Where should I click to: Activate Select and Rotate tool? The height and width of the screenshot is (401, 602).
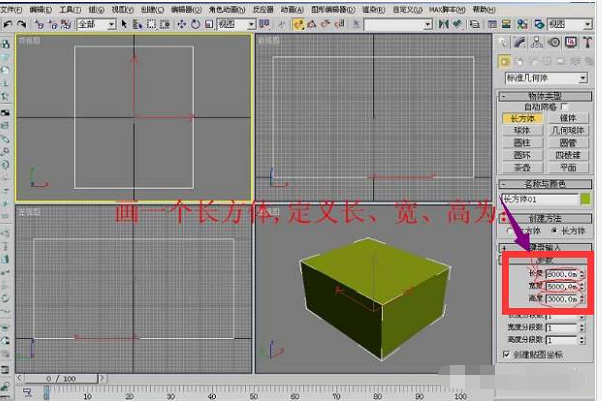[195, 24]
